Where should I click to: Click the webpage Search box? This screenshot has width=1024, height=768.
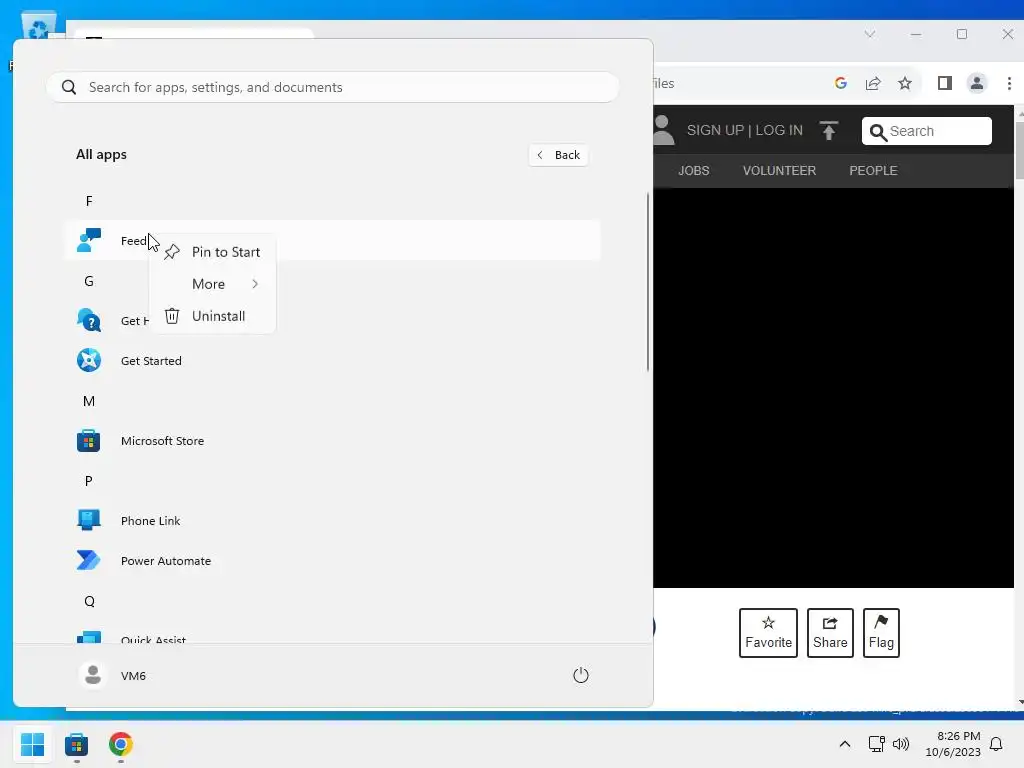tap(927, 131)
